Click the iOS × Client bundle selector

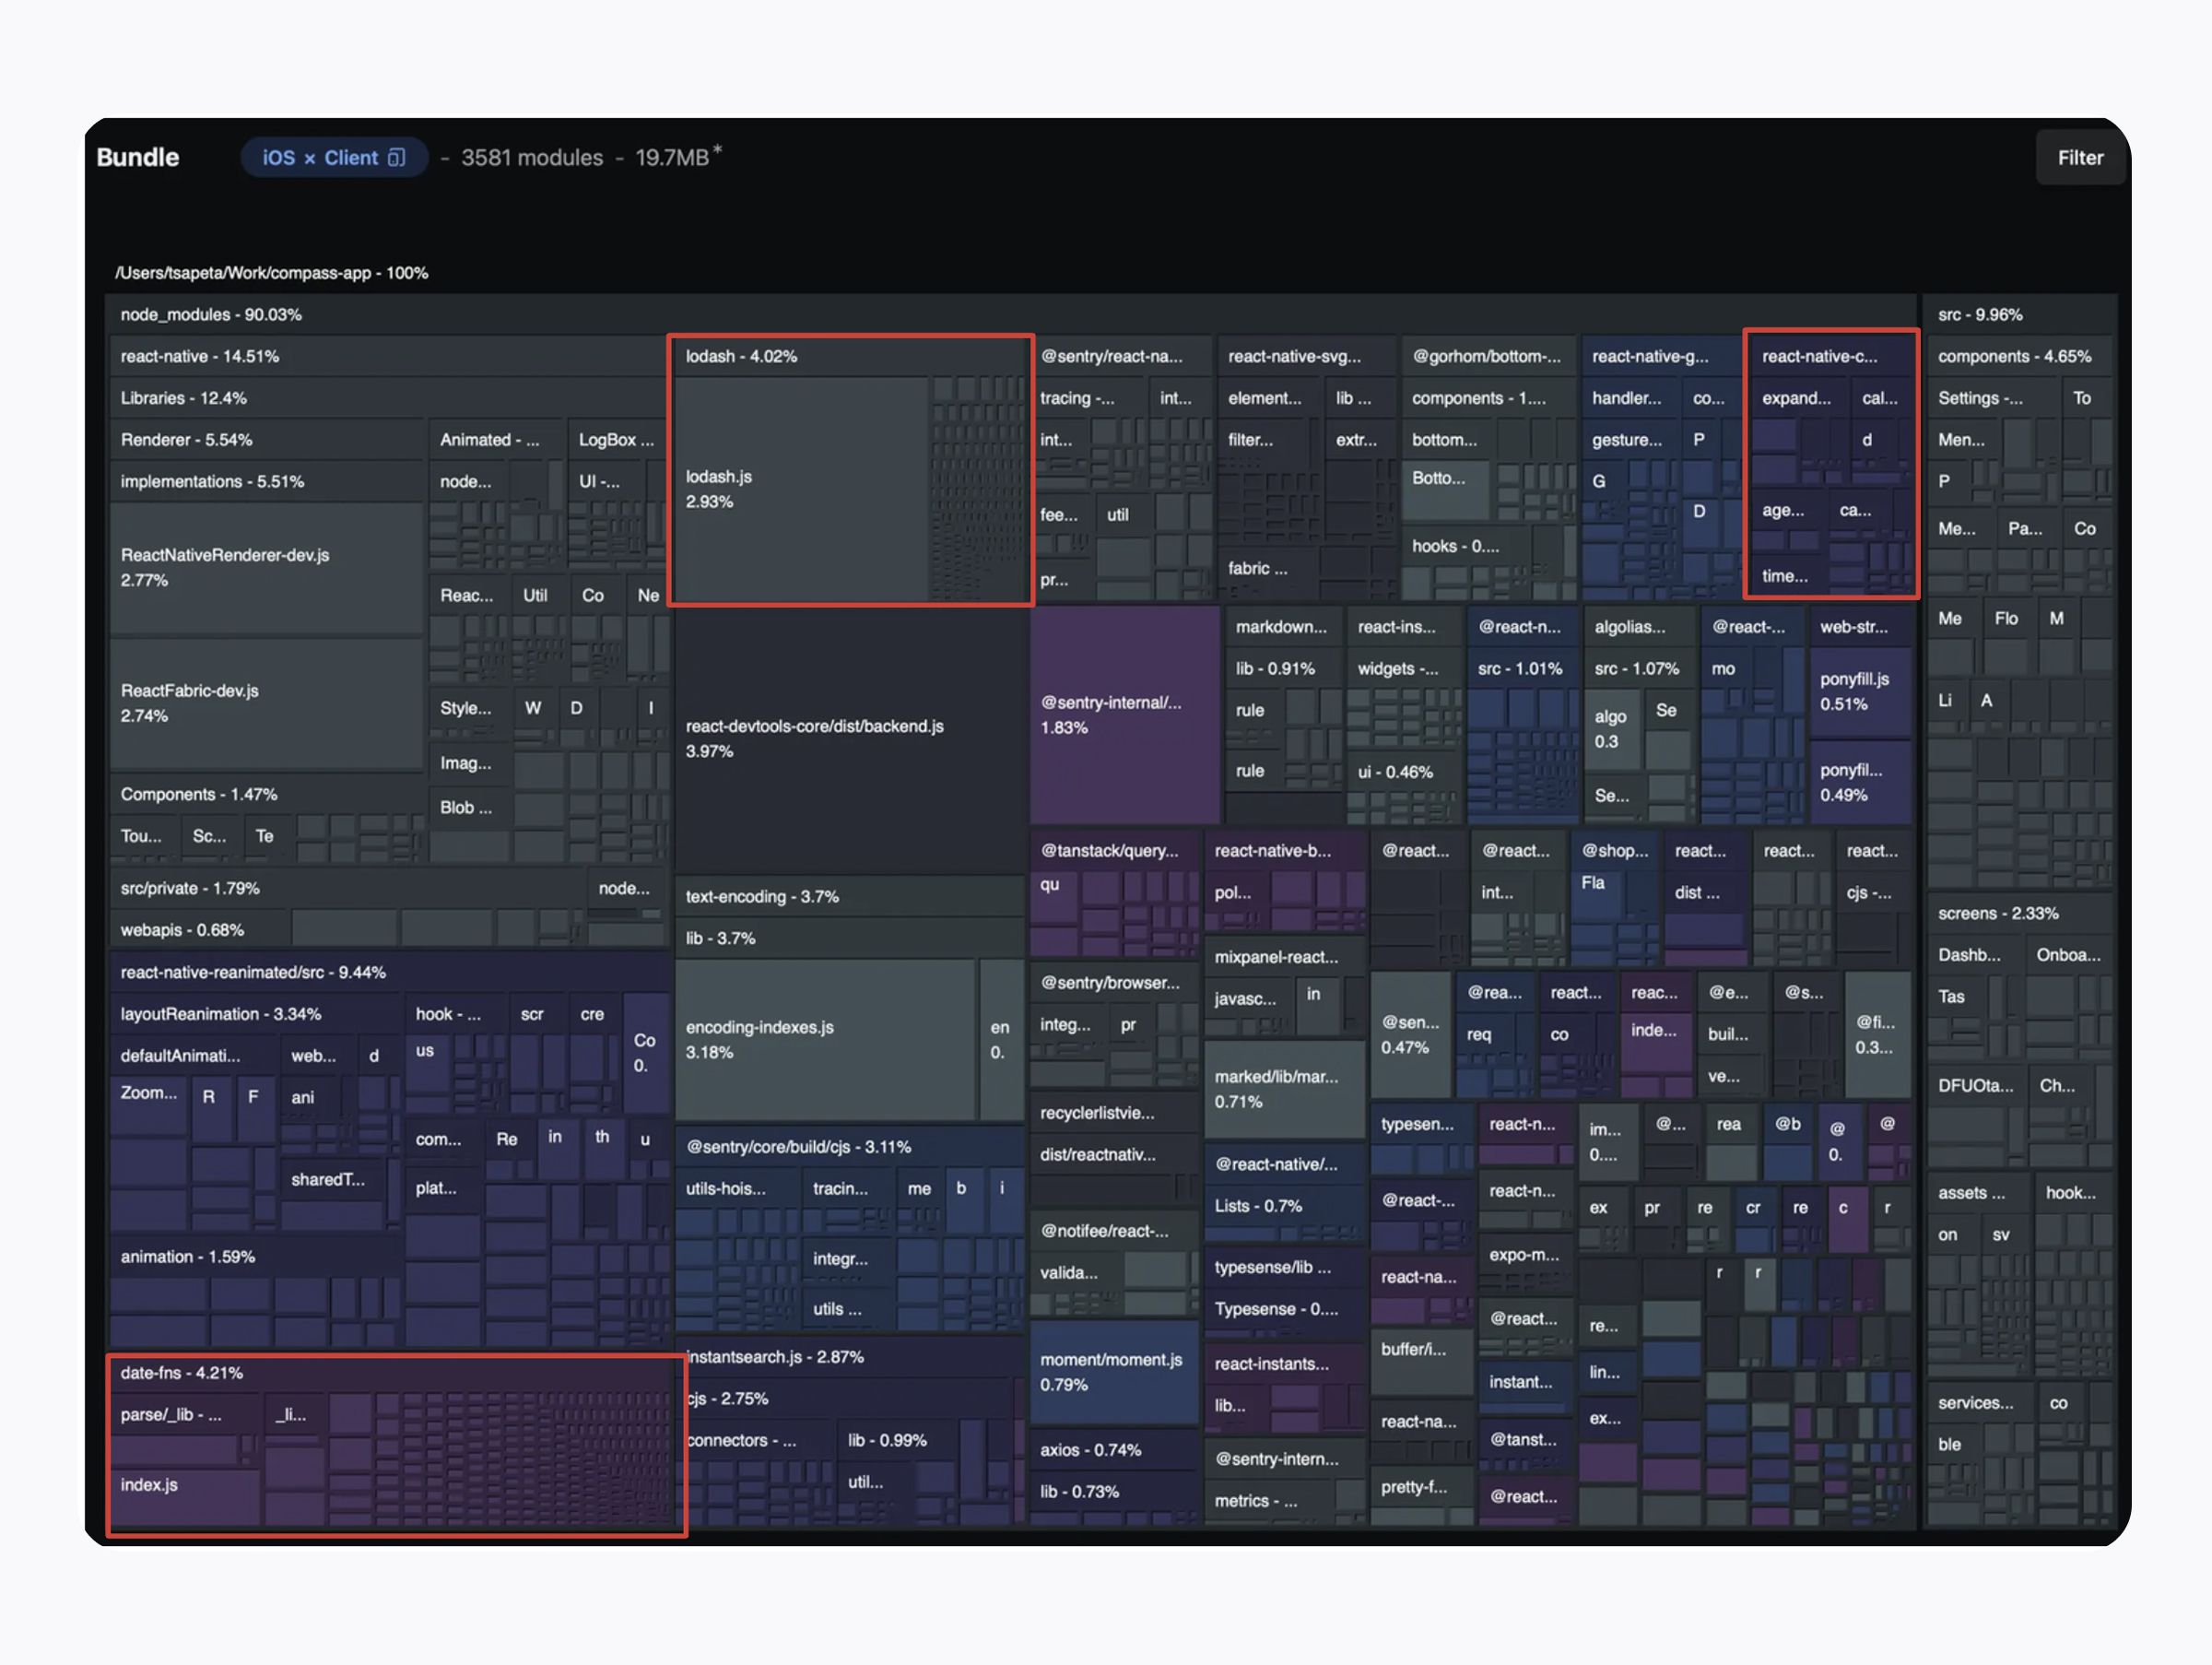coord(334,158)
